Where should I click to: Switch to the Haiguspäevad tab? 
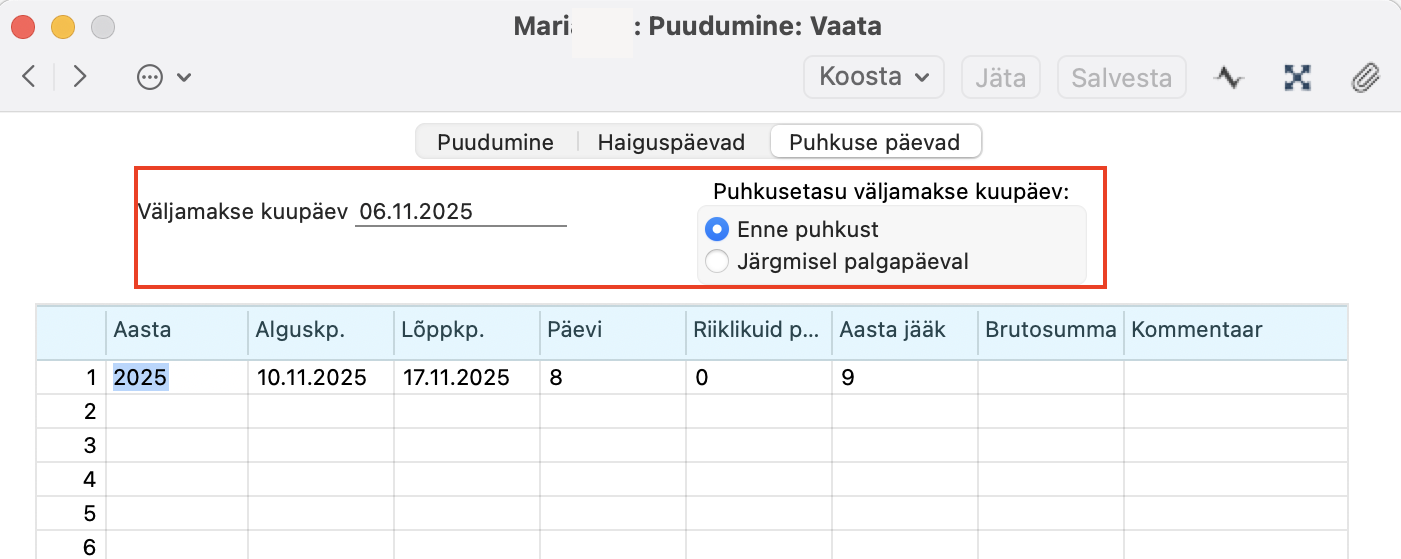click(671, 142)
